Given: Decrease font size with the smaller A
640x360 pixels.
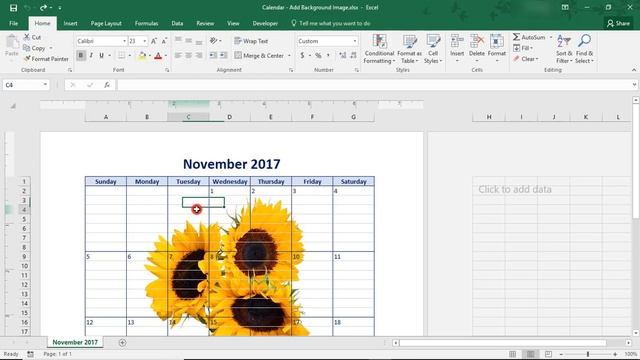Looking at the screenshot, I should [x=164, y=41].
